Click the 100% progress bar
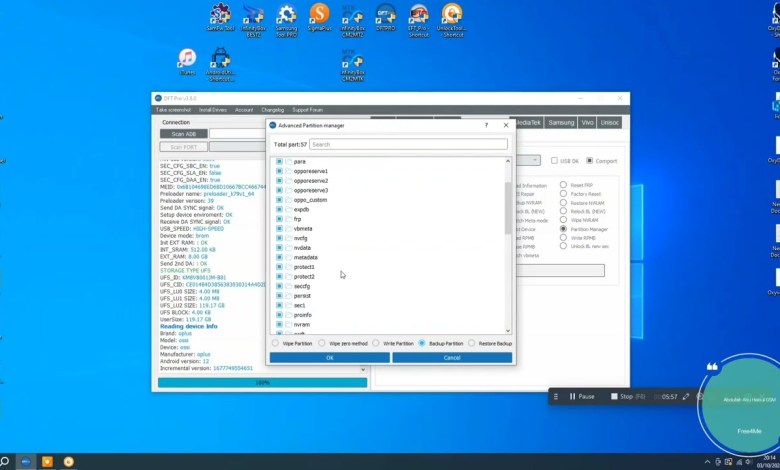Viewport: 780px width, 470px height. [262, 382]
